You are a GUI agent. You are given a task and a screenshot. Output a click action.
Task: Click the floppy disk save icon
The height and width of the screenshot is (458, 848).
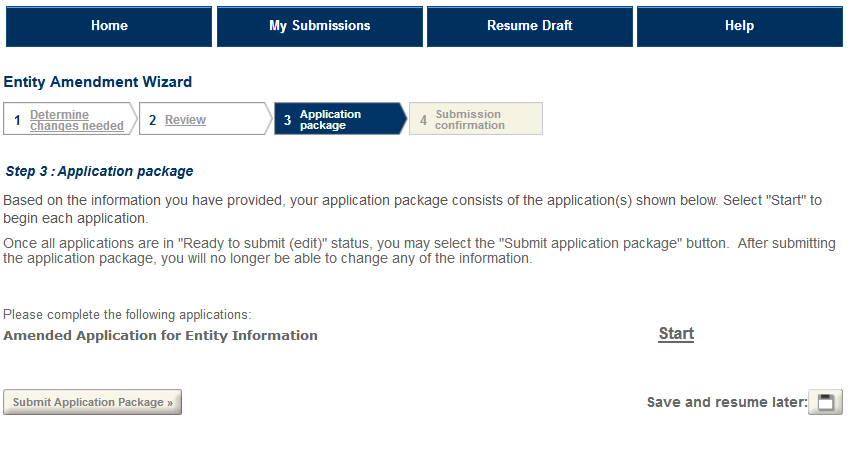(x=825, y=402)
